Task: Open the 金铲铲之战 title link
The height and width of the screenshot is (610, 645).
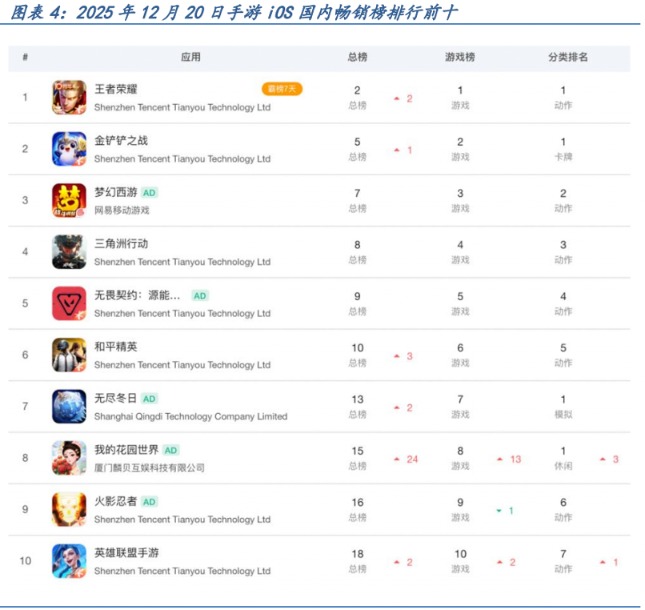Action: tap(121, 141)
